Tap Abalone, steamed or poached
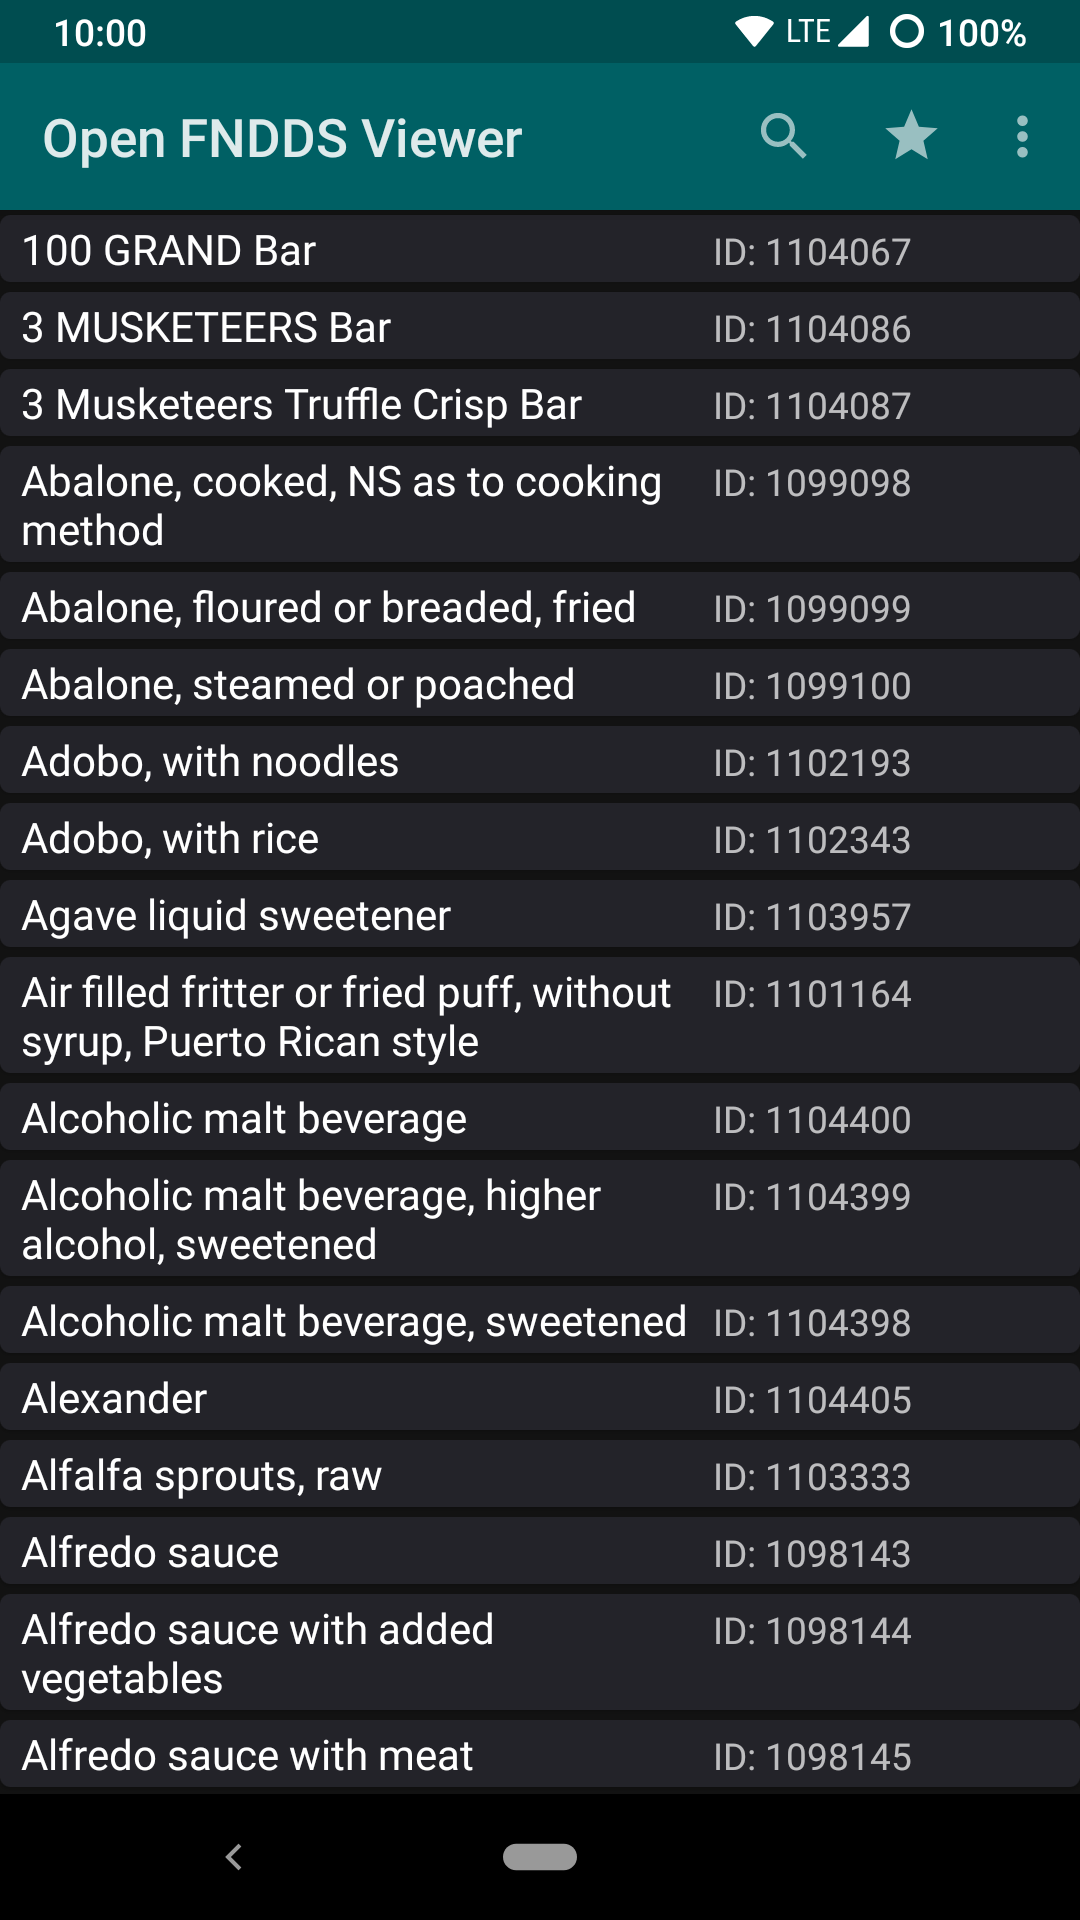Viewport: 1080px width, 1920px height. [x=540, y=685]
